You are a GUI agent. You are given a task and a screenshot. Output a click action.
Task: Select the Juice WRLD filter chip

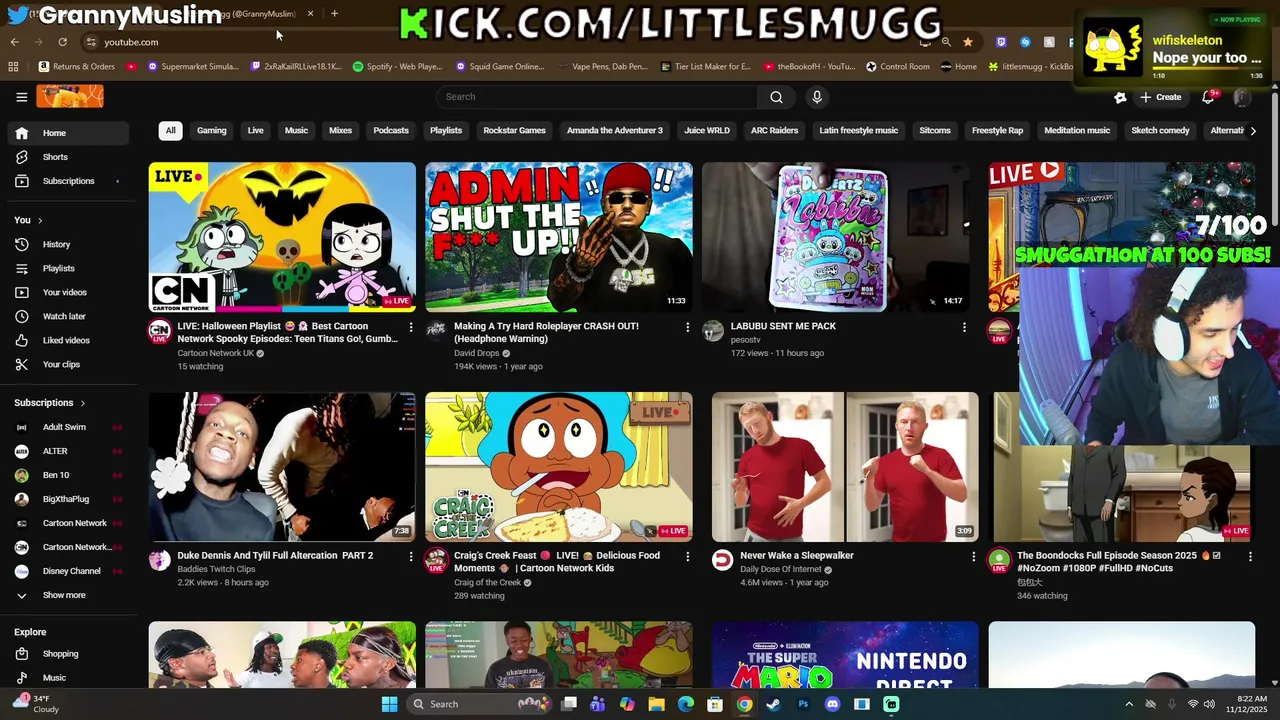pos(707,131)
